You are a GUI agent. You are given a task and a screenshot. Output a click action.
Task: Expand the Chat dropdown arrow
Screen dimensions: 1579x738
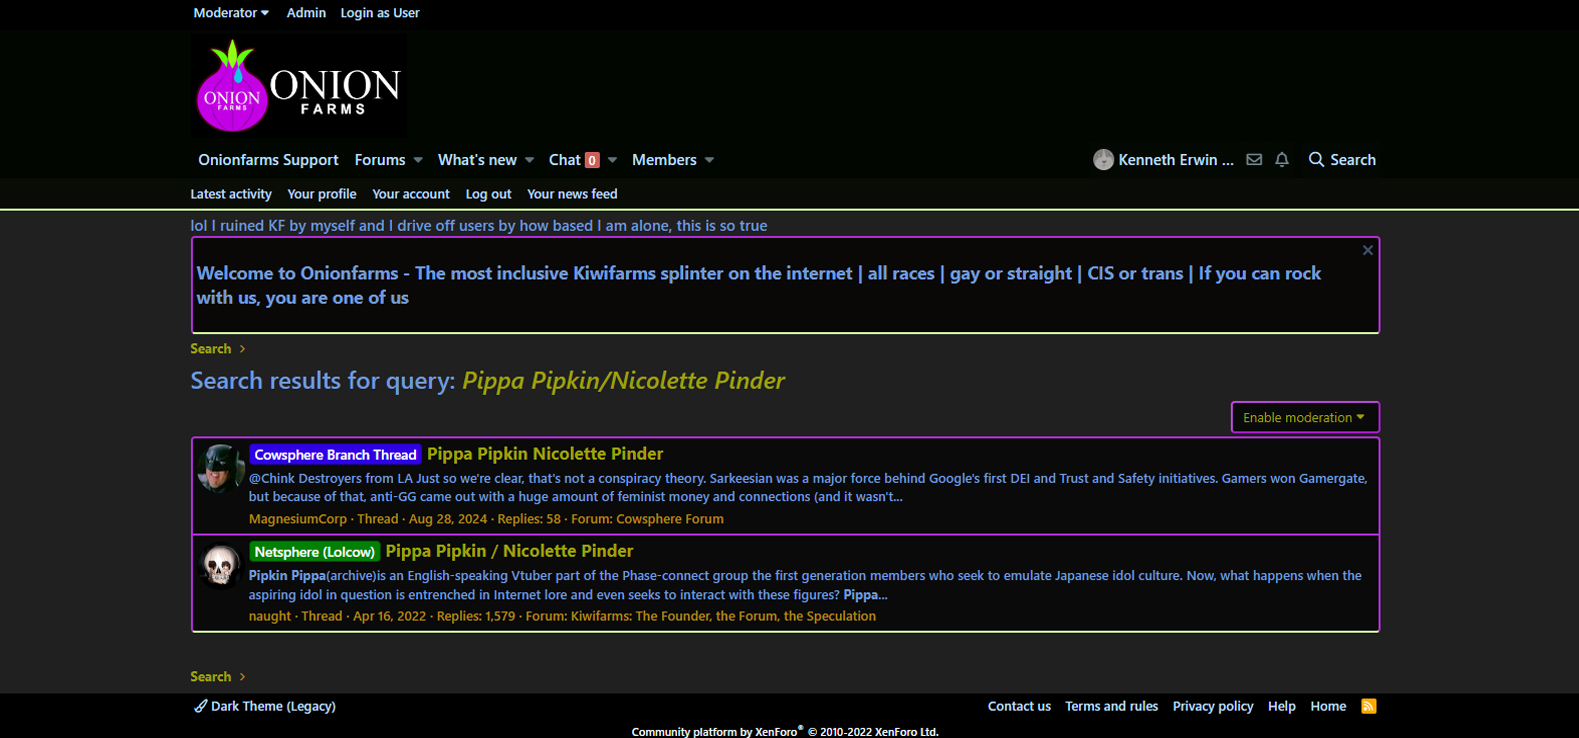[612, 160]
